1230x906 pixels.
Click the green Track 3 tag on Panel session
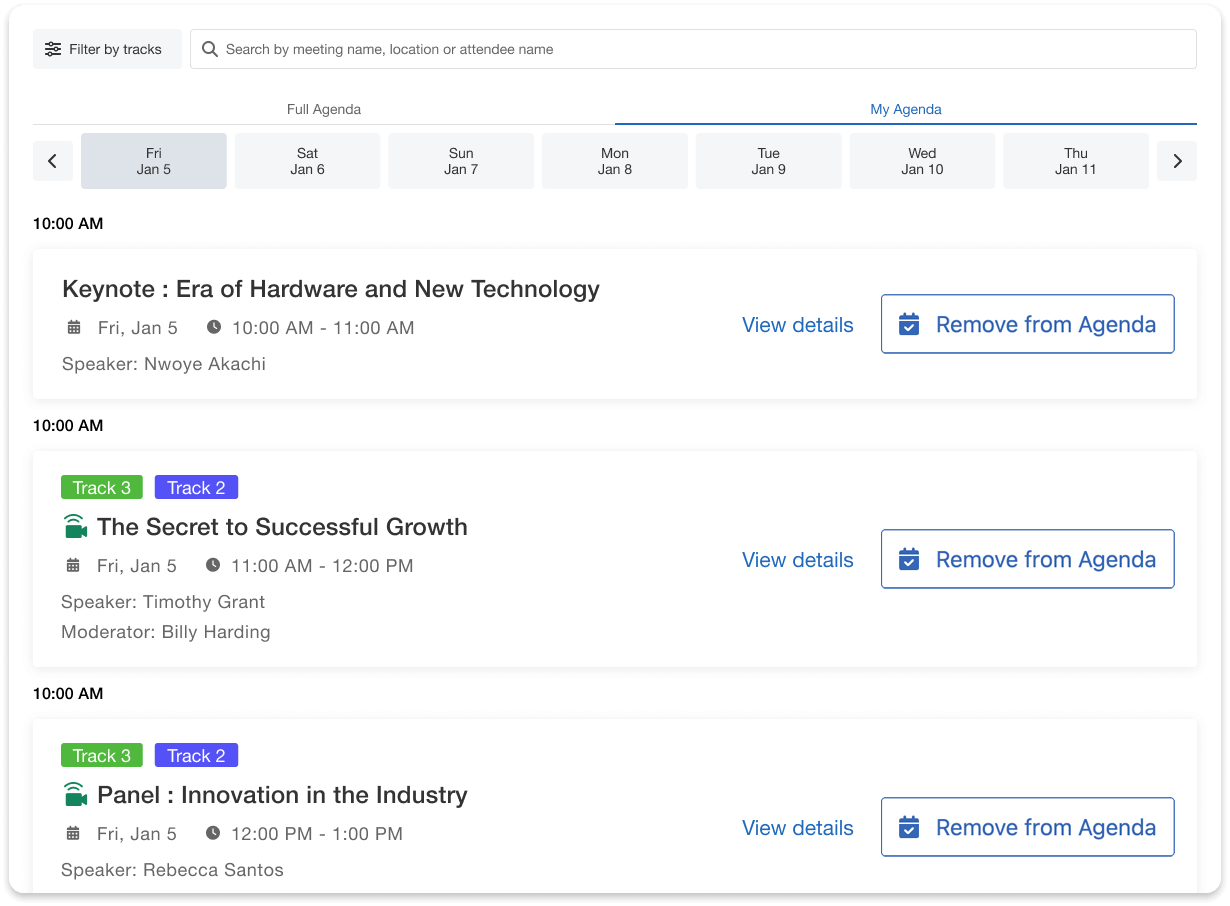pyautogui.click(x=101, y=756)
